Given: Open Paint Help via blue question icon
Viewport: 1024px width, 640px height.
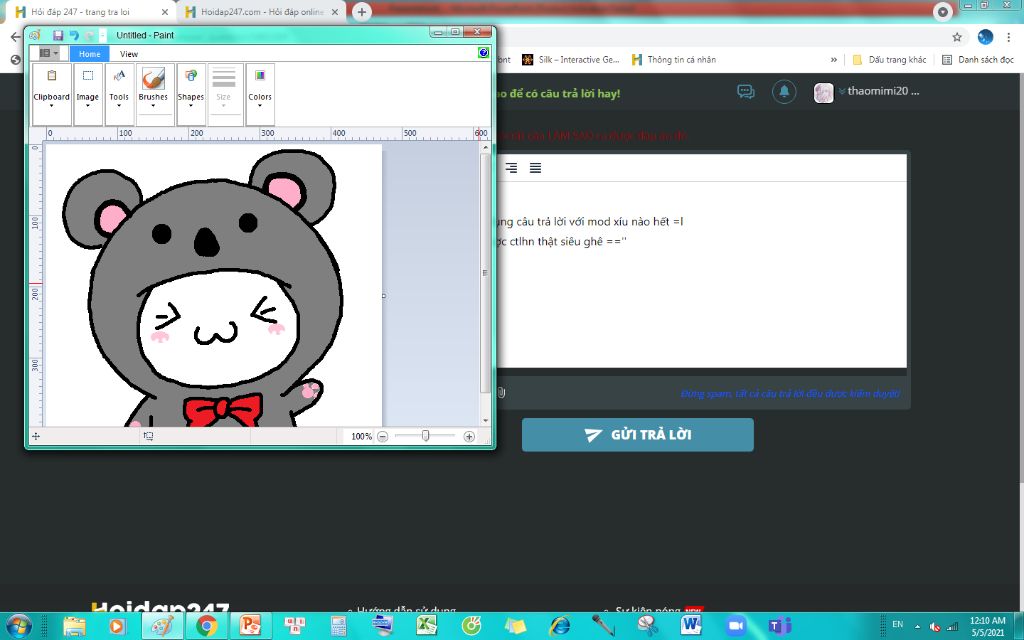Looking at the screenshot, I should click(x=483, y=53).
